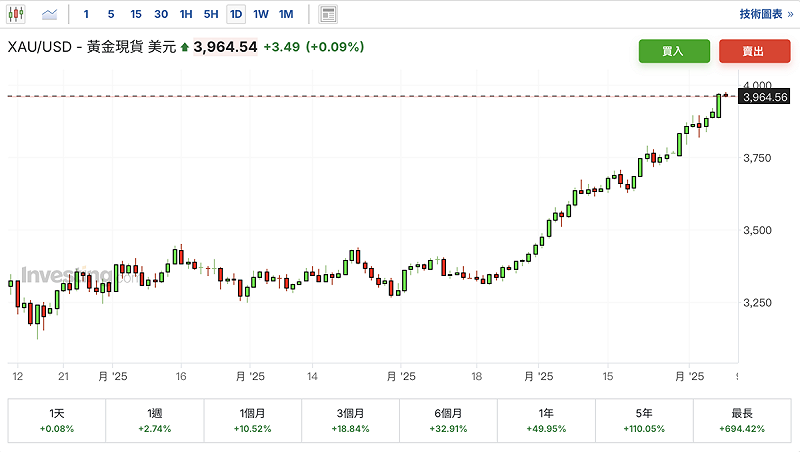Select the 30-minute interval
This screenshot has height=452, width=800.
click(161, 14)
